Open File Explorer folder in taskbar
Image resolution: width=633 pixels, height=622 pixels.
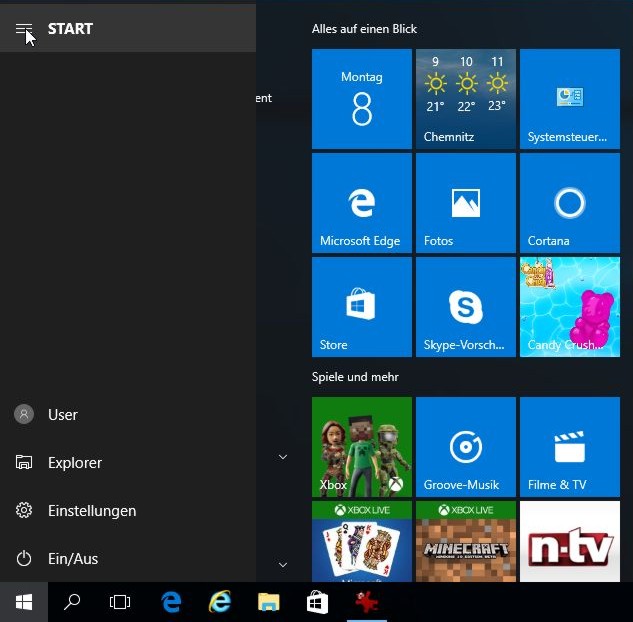(269, 602)
